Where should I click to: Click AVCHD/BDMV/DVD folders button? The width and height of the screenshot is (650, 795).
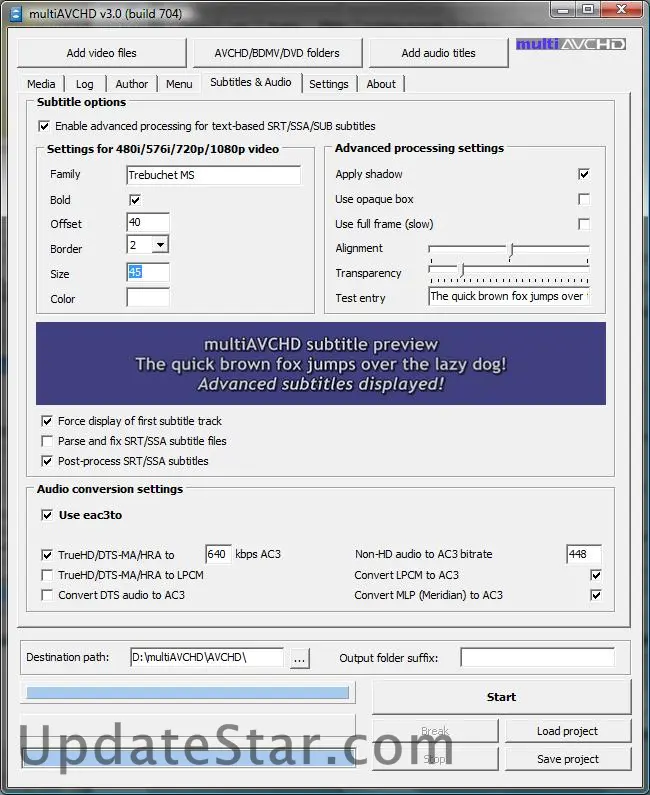pos(277,53)
